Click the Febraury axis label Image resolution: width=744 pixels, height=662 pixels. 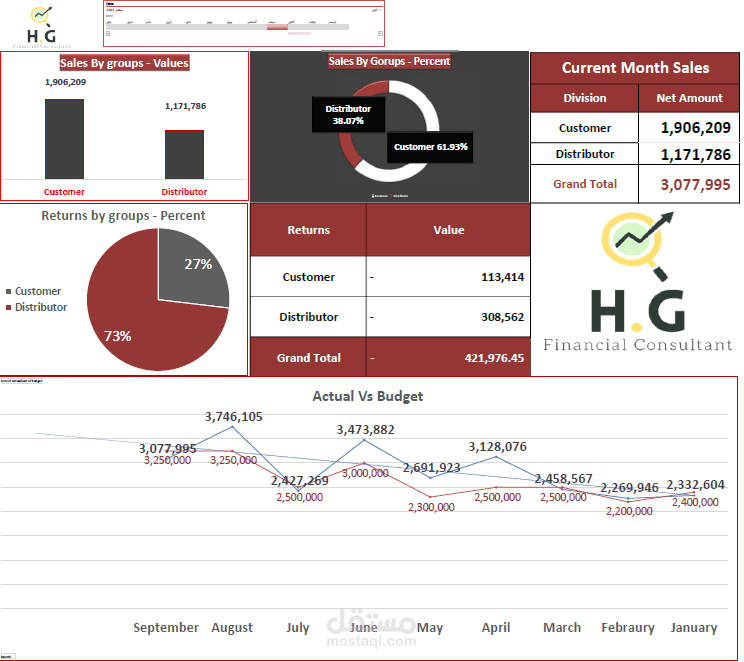pos(628,627)
